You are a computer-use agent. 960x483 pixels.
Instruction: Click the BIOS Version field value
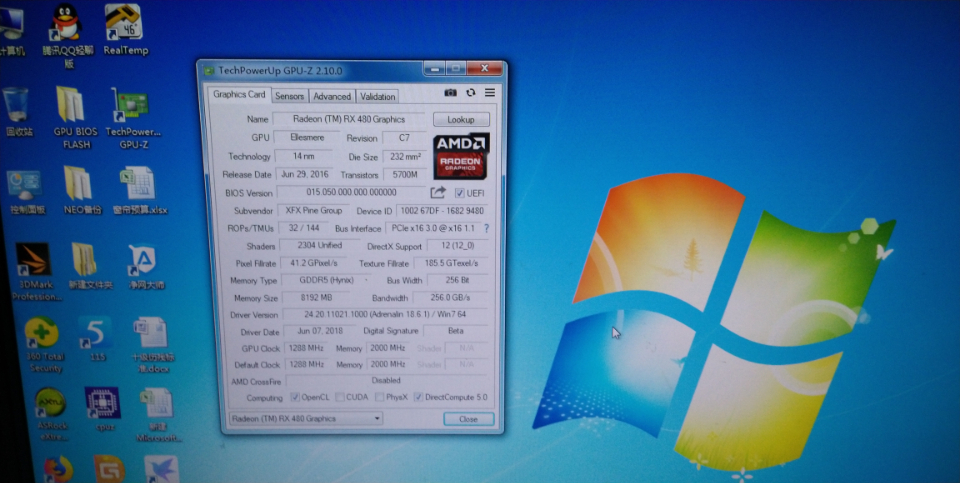pyautogui.click(x=351, y=192)
